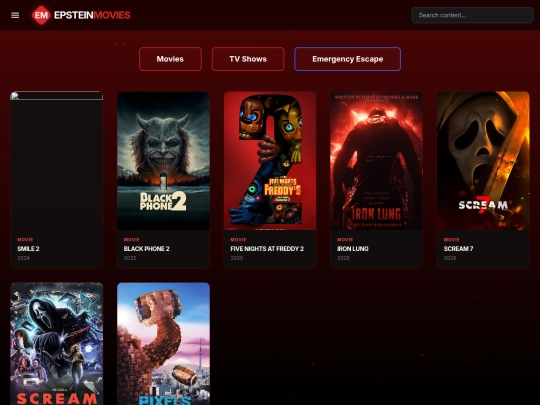The image size is (540, 405).
Task: Click the MOVIE label above Iron Lung
Action: [x=345, y=240]
